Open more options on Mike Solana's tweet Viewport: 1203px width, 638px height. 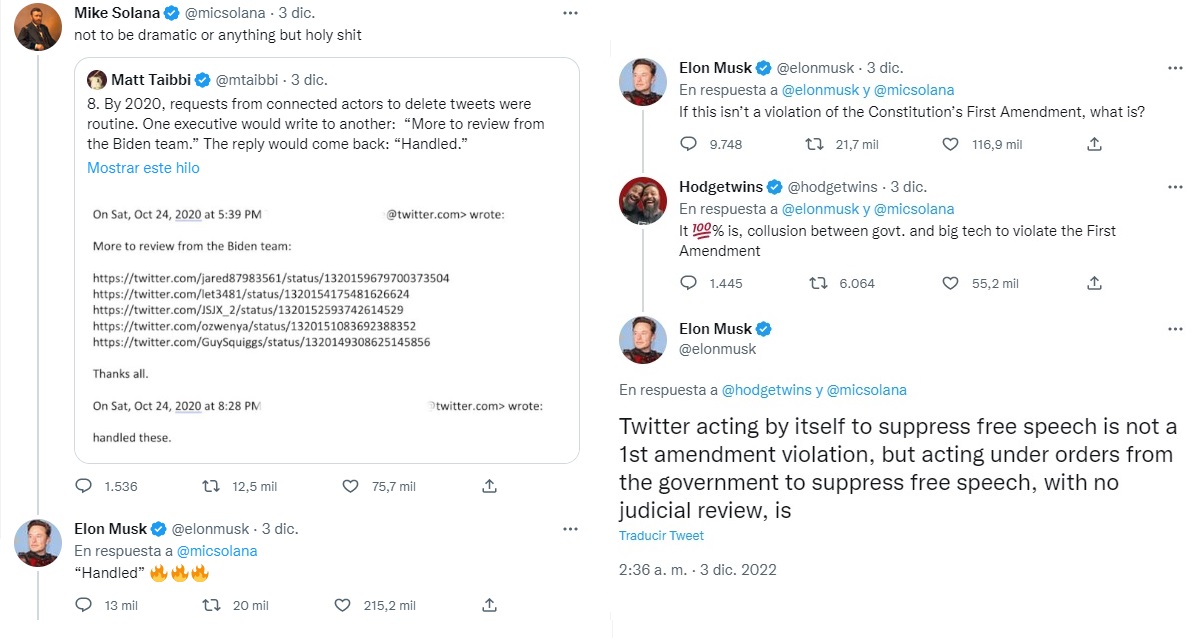(x=570, y=13)
